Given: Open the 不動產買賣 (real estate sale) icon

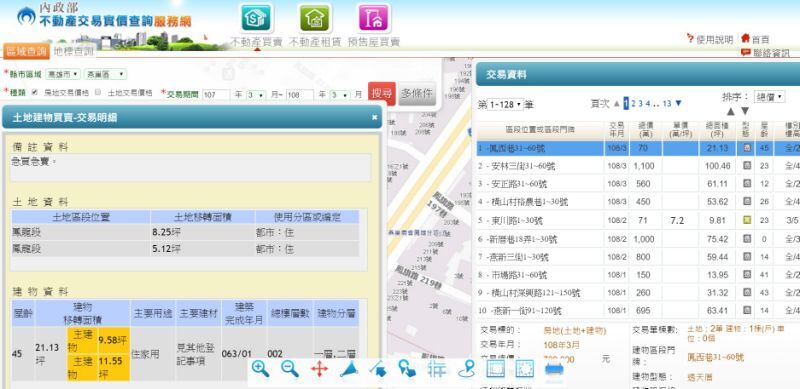Looking at the screenshot, I should [256, 18].
